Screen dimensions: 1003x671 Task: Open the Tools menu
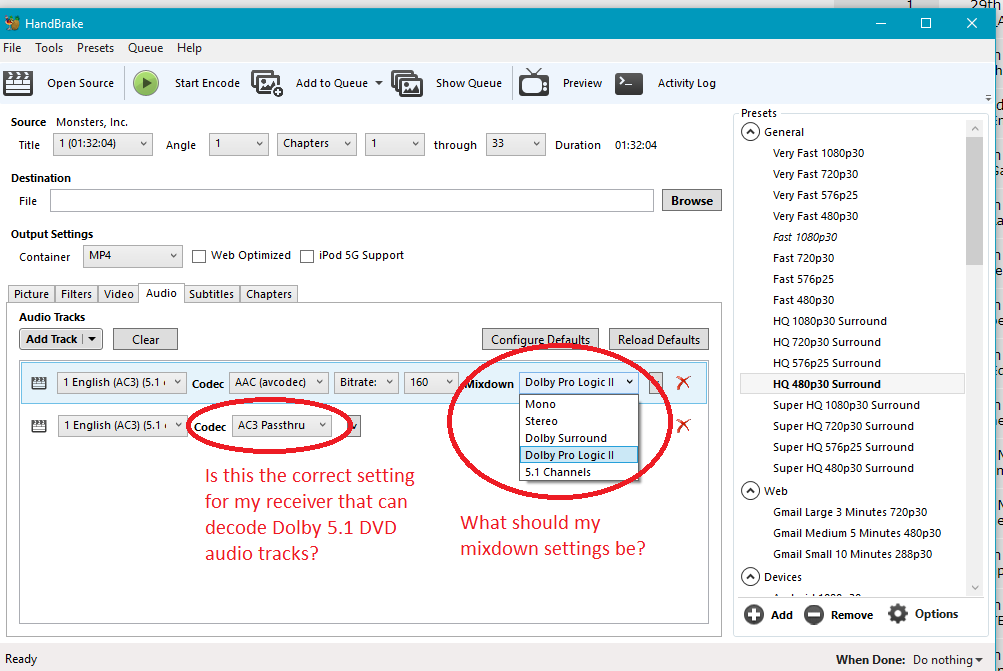click(49, 48)
